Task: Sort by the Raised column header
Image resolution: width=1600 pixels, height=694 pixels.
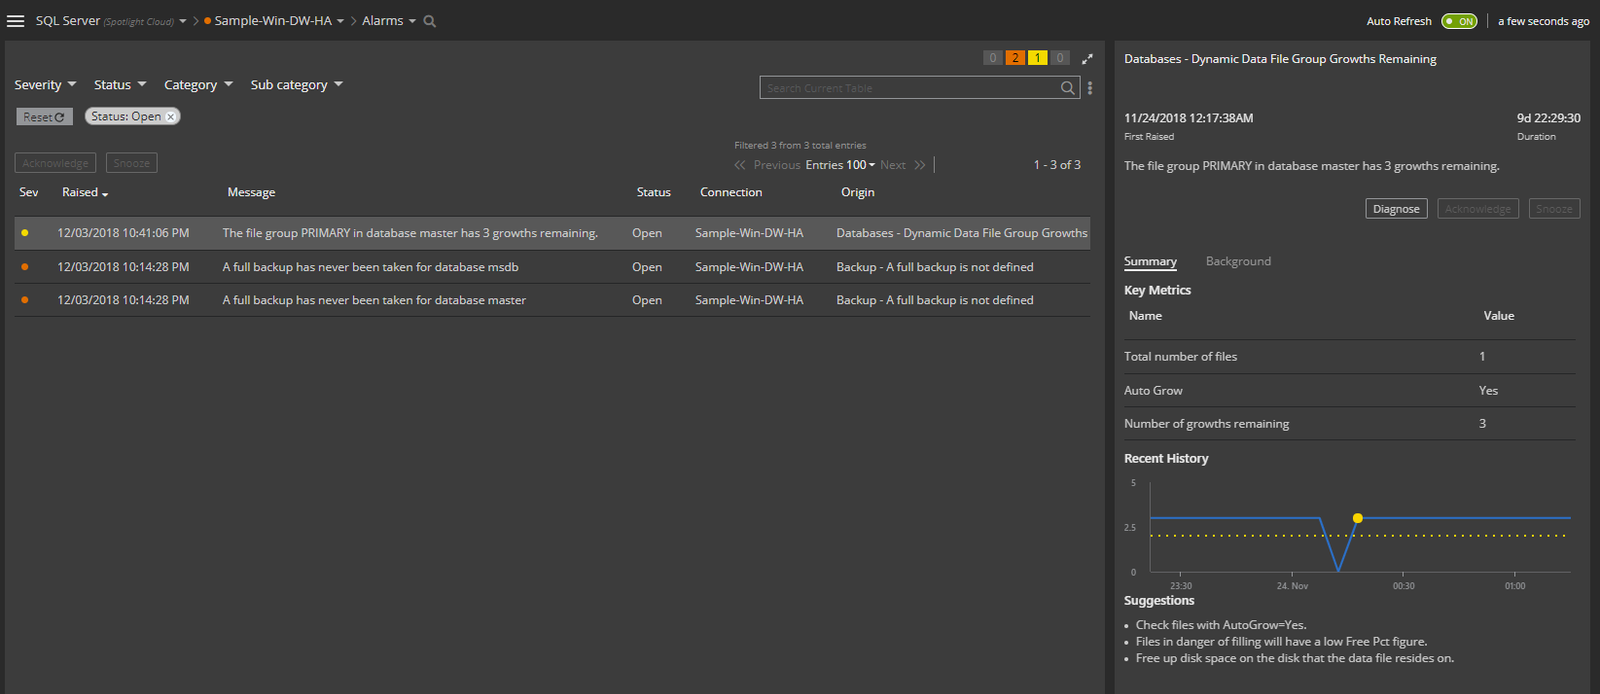Action: click(x=85, y=192)
